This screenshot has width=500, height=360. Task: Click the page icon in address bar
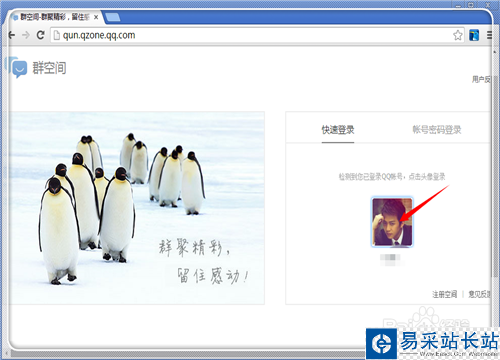pos(57,35)
